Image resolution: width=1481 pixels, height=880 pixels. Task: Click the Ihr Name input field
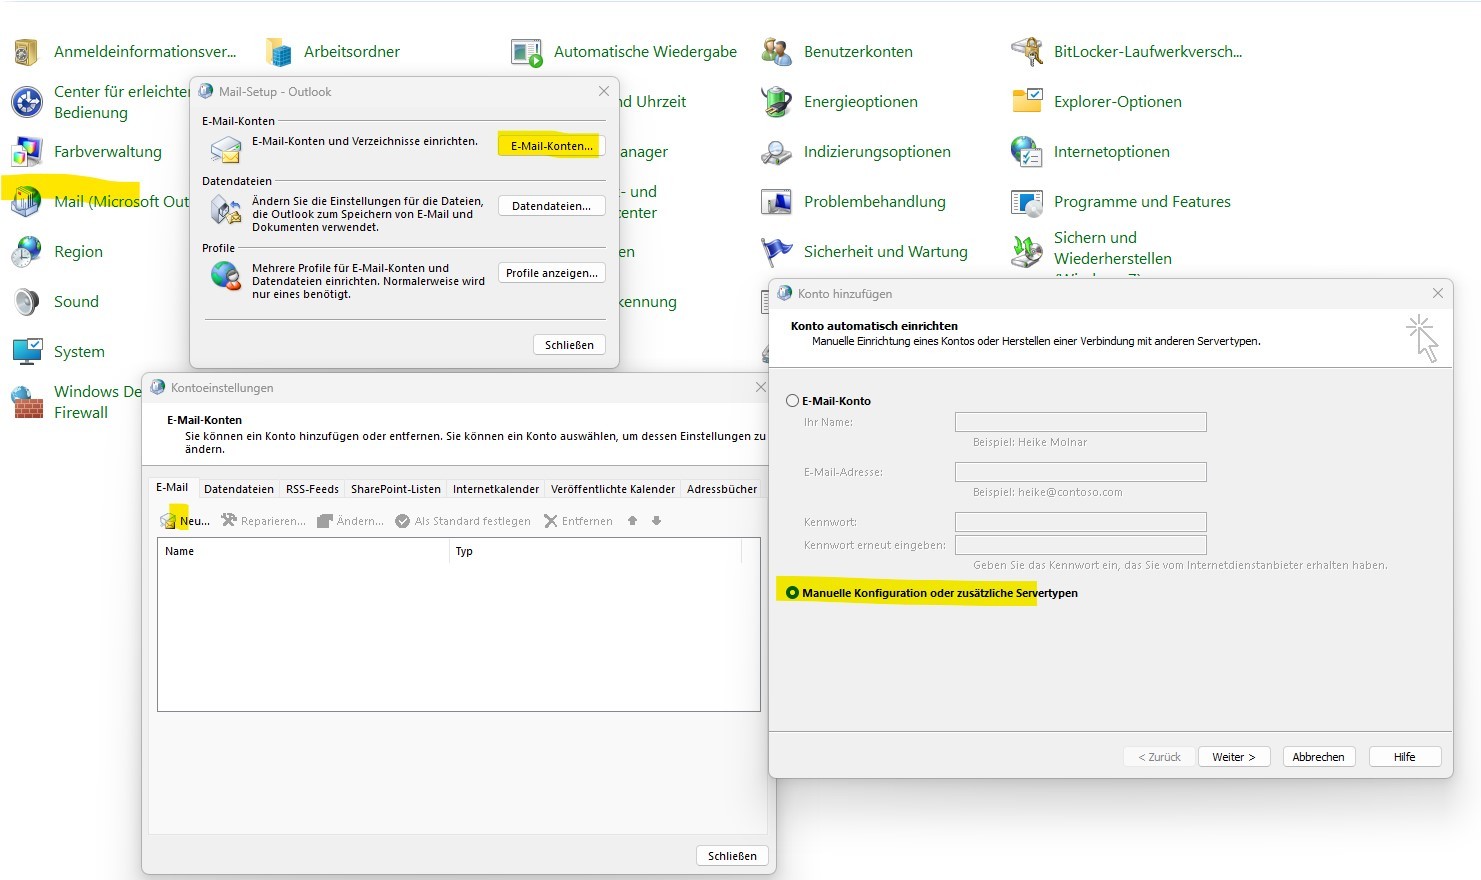pos(1080,421)
